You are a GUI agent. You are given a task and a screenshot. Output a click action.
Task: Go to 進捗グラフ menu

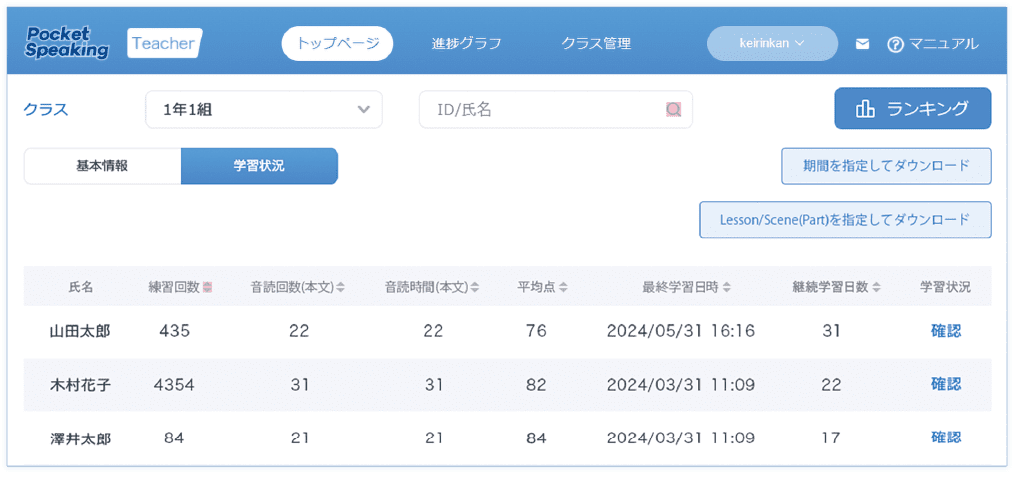coord(466,44)
